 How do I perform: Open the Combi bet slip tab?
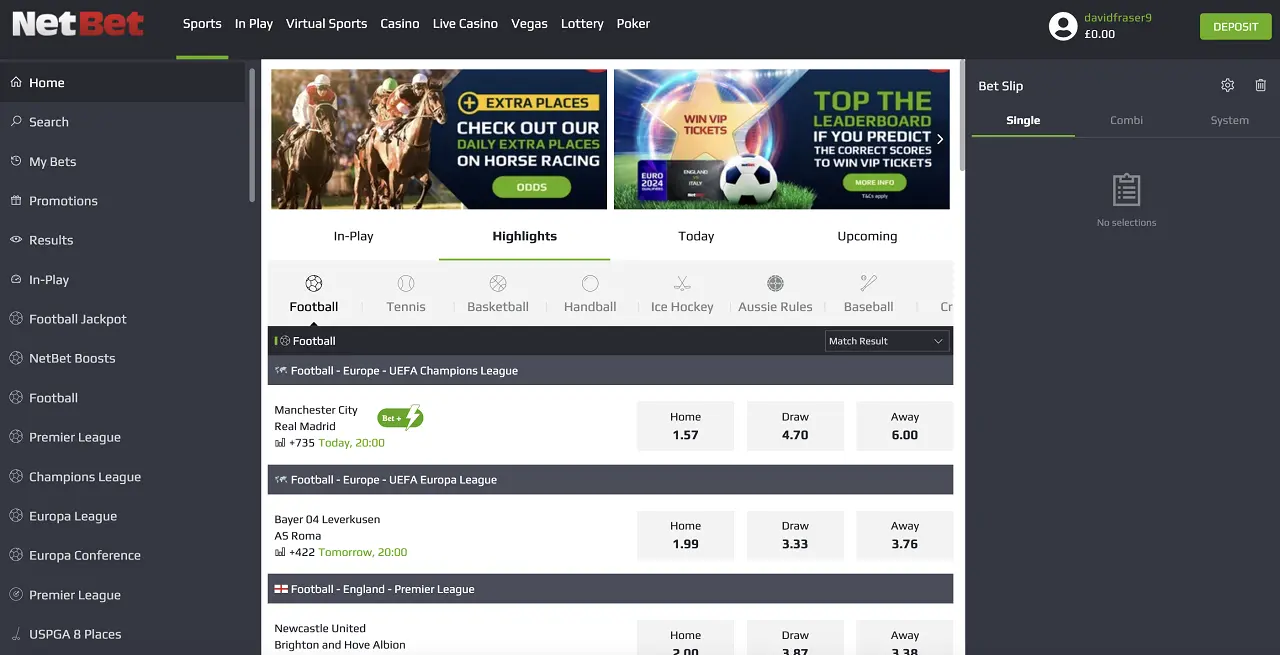tap(1126, 120)
